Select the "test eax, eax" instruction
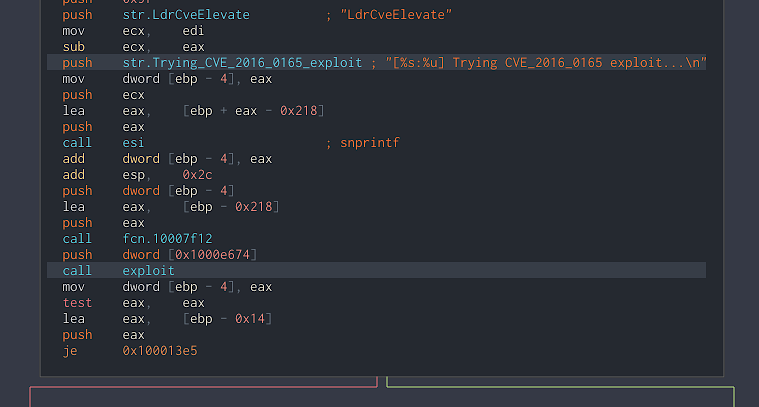Screen dimensions: 759x407 click(133, 303)
